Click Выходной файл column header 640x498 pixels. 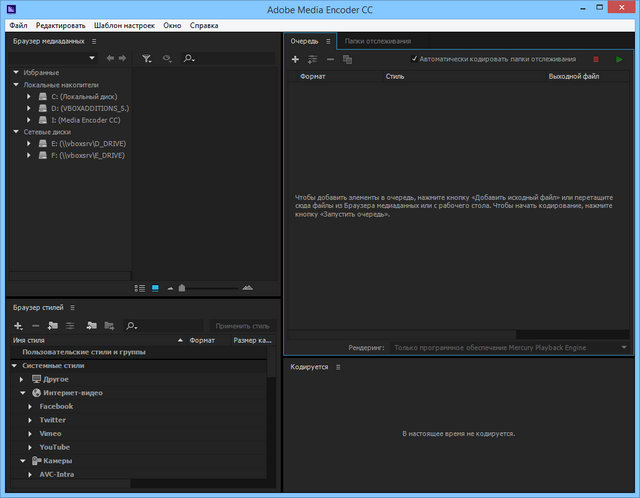[x=574, y=76]
